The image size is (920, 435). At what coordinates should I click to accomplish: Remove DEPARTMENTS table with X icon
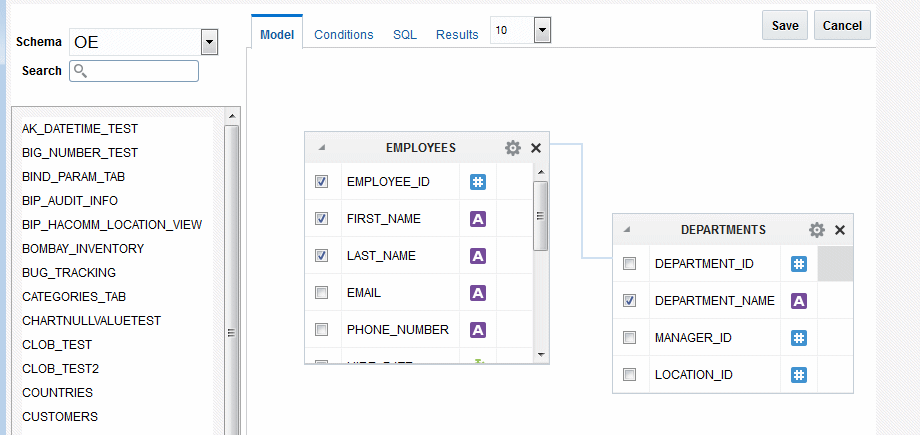click(840, 230)
